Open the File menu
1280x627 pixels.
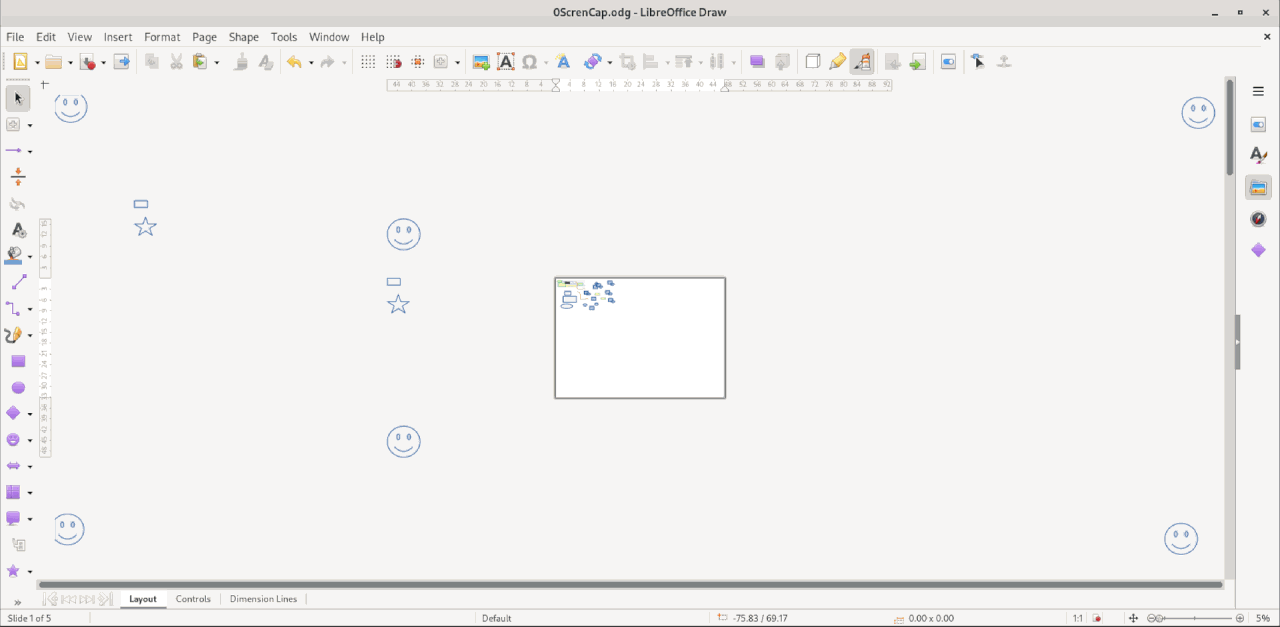[15, 37]
